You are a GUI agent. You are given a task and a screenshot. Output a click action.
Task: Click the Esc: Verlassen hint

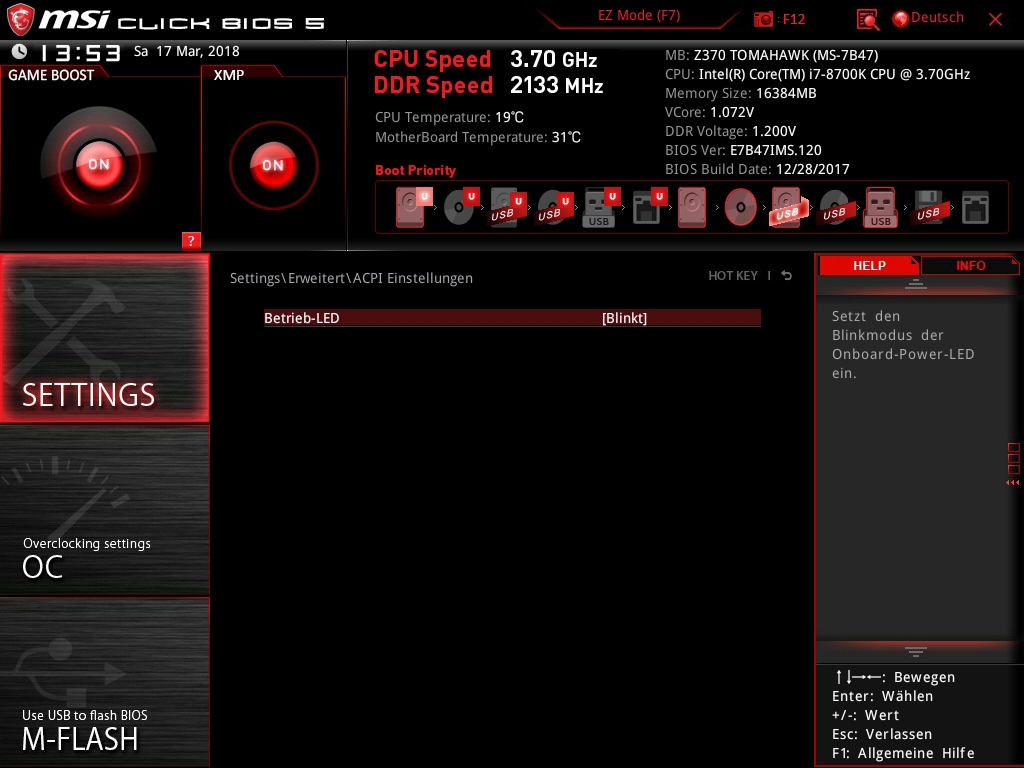coord(882,734)
